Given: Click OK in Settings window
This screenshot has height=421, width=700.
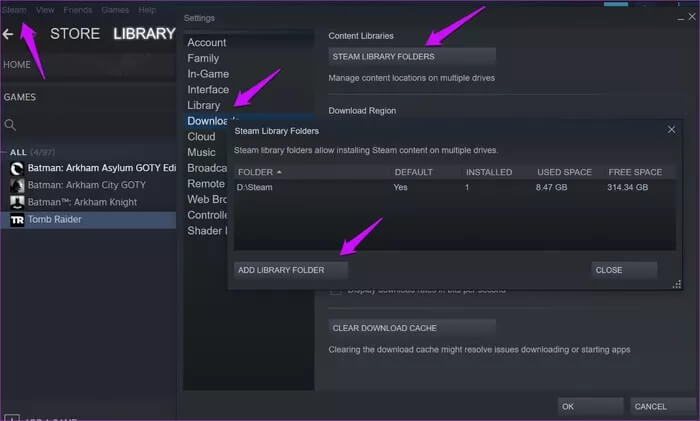Looking at the screenshot, I should (590, 407).
